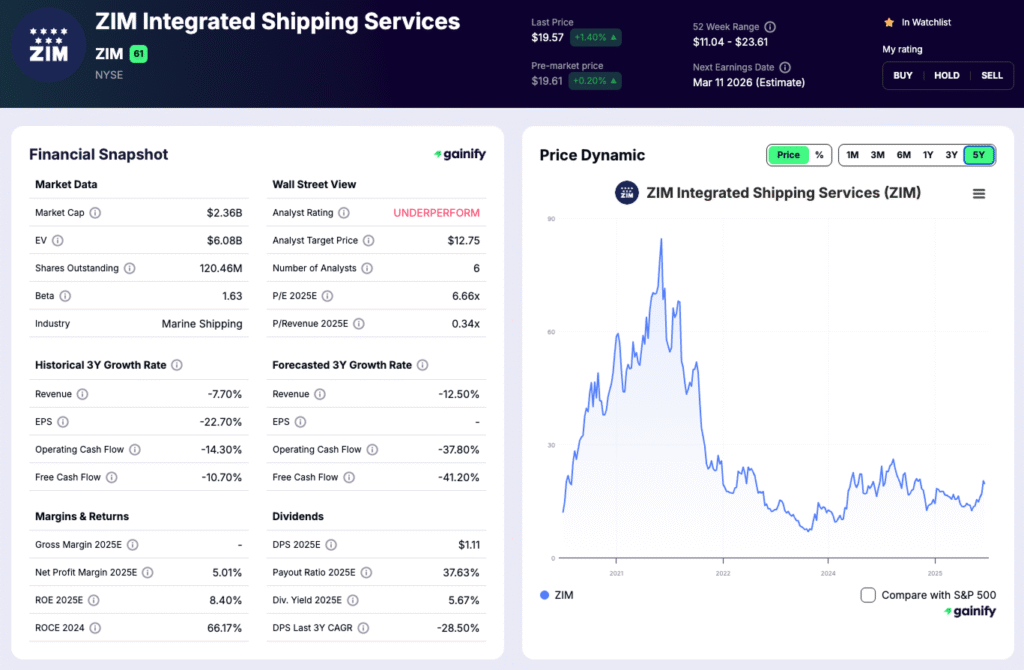Select the 1Y time range tab
This screenshot has height=670, width=1024.
tap(929, 155)
